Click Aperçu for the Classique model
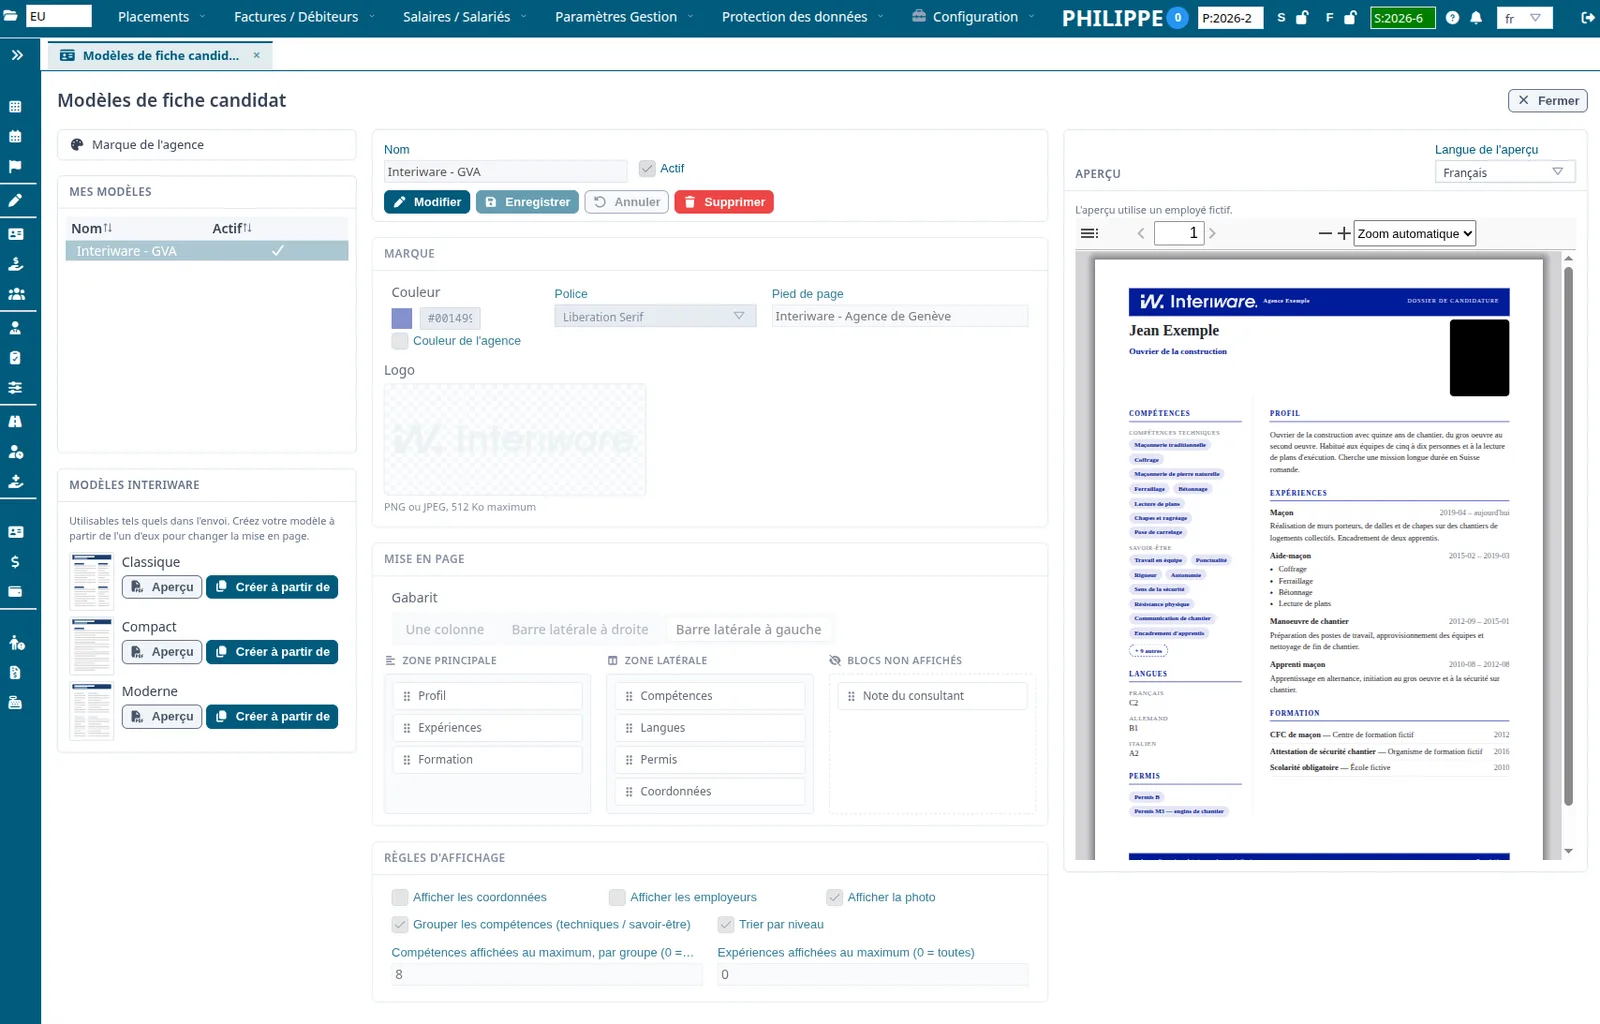1600x1024 pixels. pos(162,587)
